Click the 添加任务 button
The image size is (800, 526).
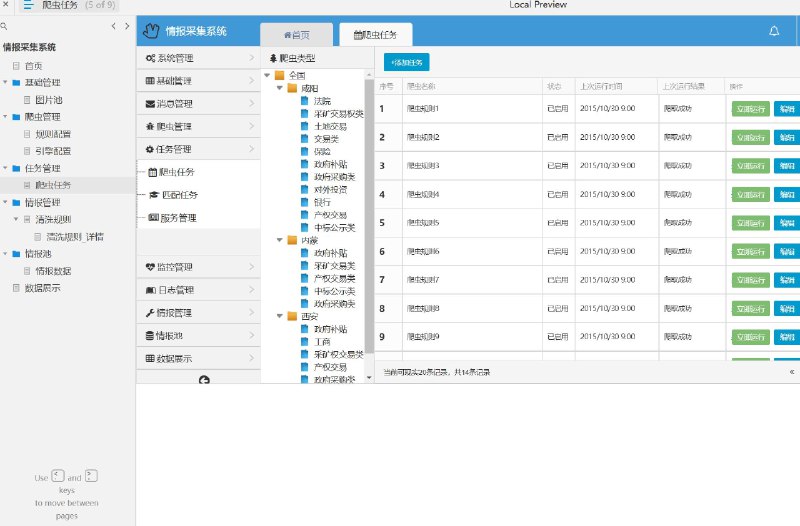click(407, 62)
